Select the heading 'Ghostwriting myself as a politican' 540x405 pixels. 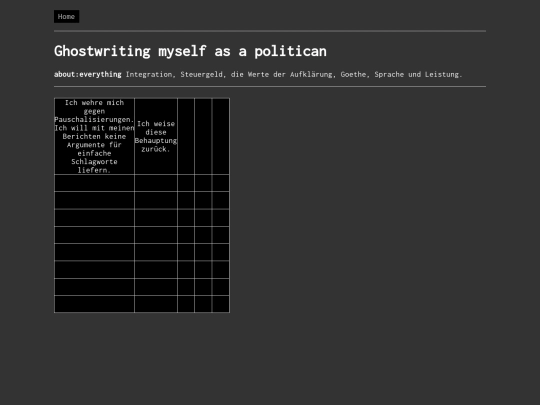(x=190, y=51)
